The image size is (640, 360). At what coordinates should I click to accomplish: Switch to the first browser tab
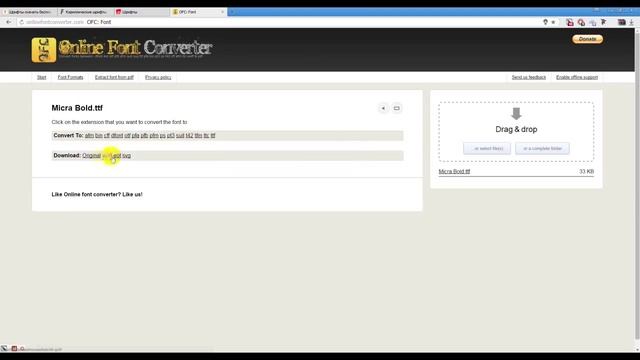point(28,12)
